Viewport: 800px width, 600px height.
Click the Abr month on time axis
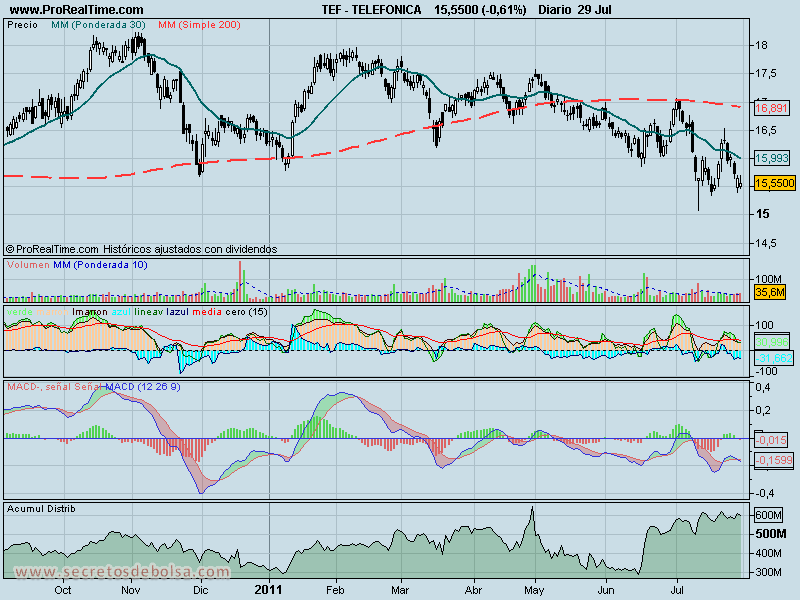(x=474, y=590)
